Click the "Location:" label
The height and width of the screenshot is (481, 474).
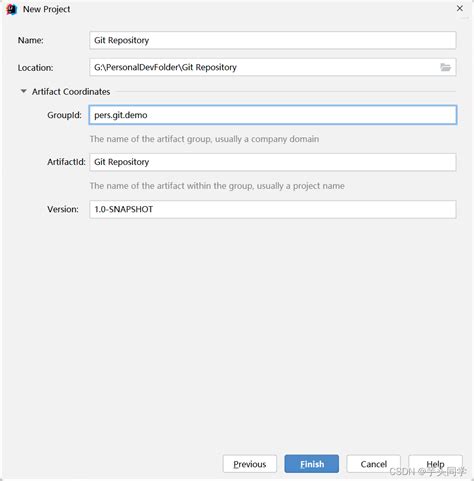tap(35, 68)
